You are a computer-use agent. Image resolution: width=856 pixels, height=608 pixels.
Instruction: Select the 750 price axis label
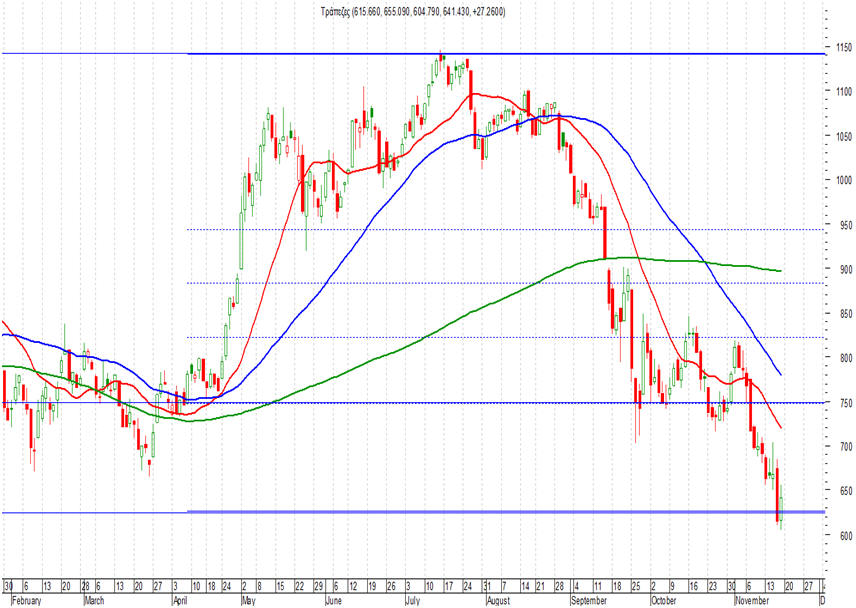[x=846, y=403]
